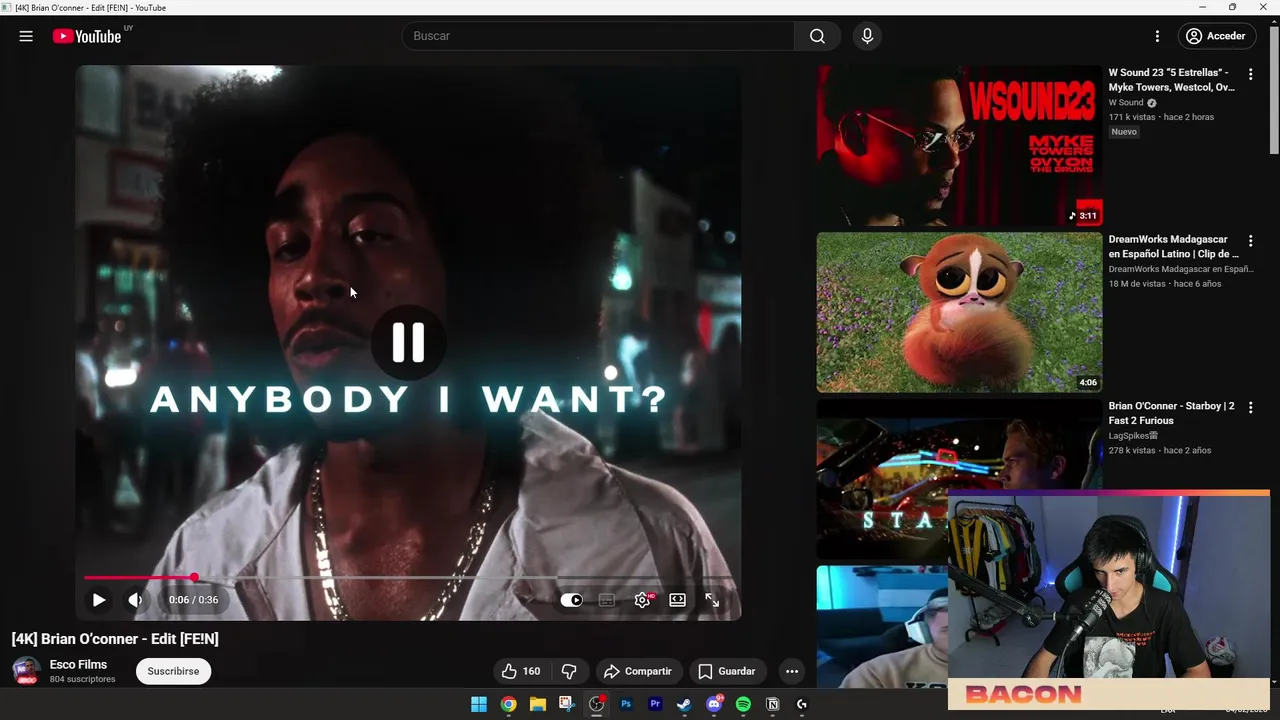Open Steam from the taskbar
This screenshot has width=1280, height=720.
684,704
